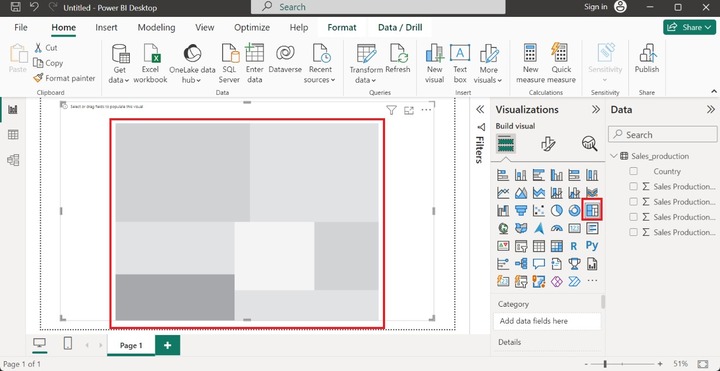Select the Donut chart visual
Image resolution: width=720 pixels, height=371 pixels.
[x=574, y=210]
